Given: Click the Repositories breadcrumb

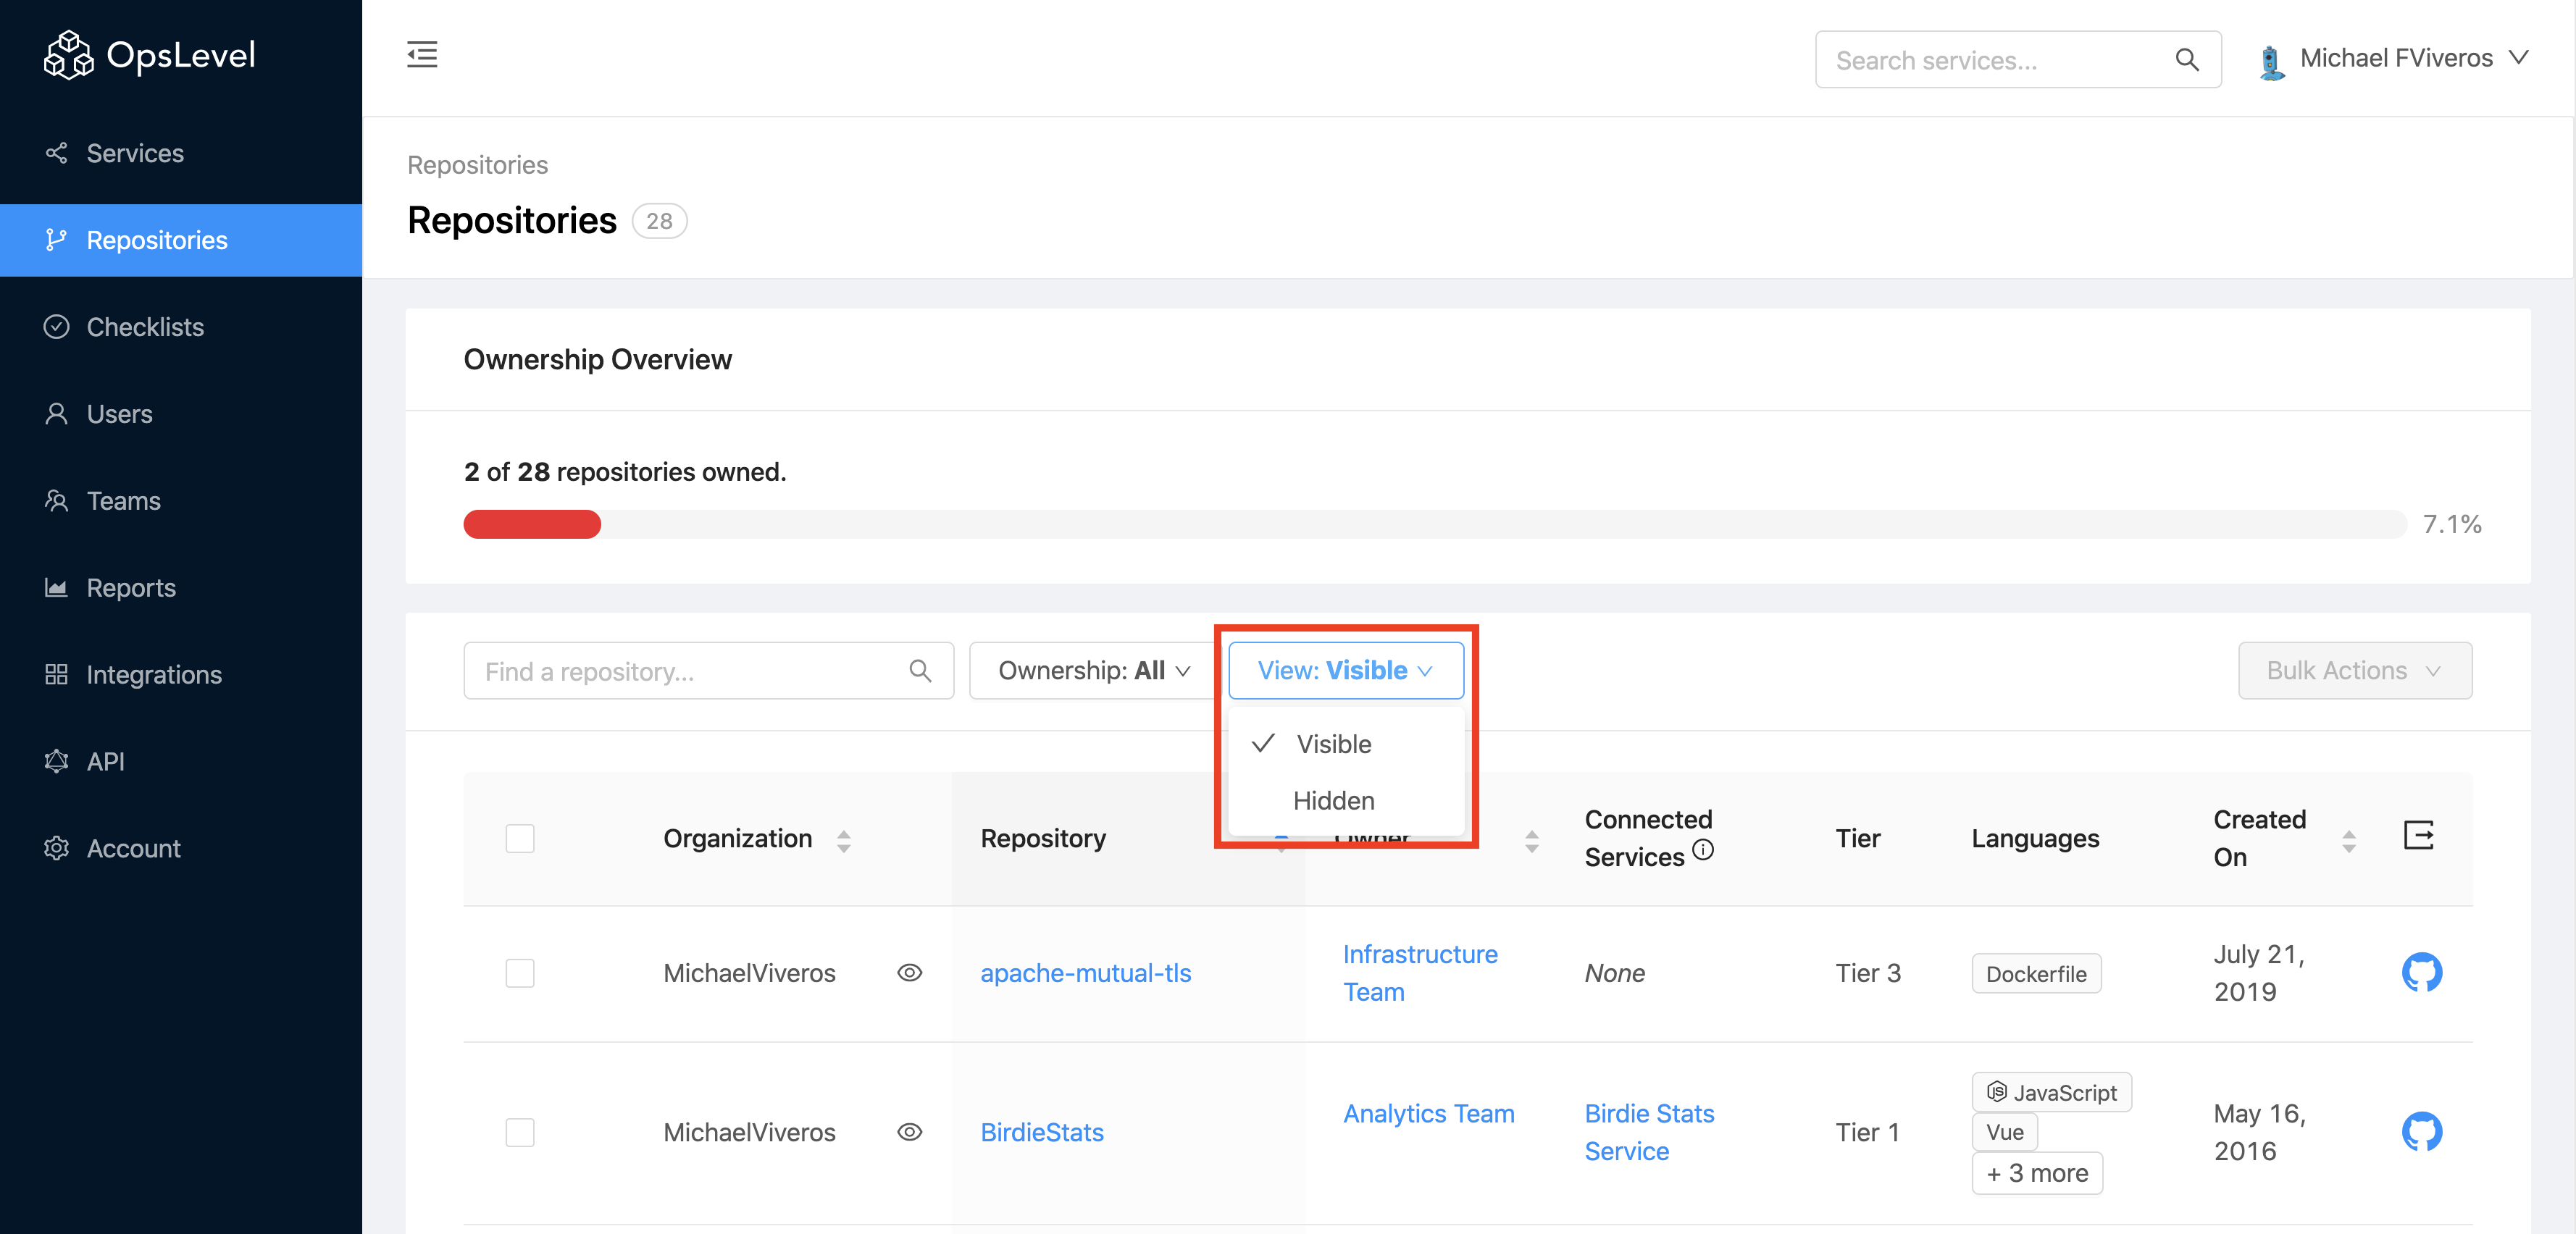Looking at the screenshot, I should tap(477, 165).
